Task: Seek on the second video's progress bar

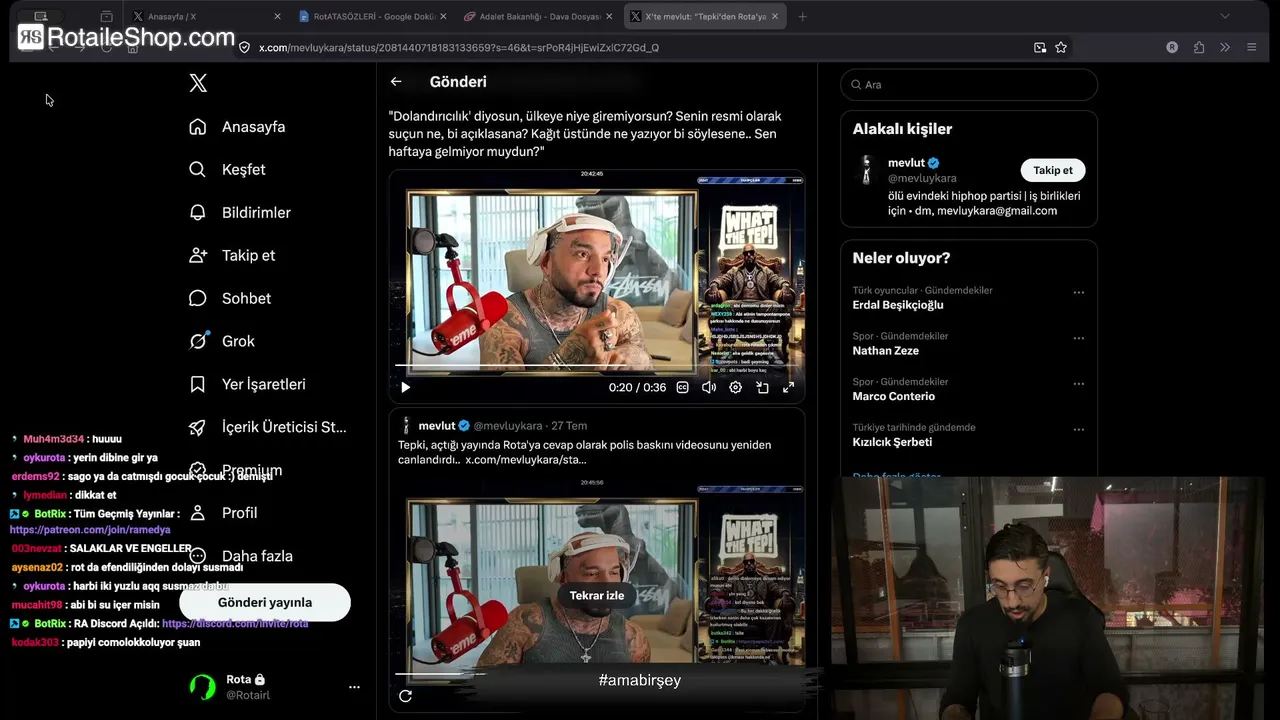Action: pos(596,673)
